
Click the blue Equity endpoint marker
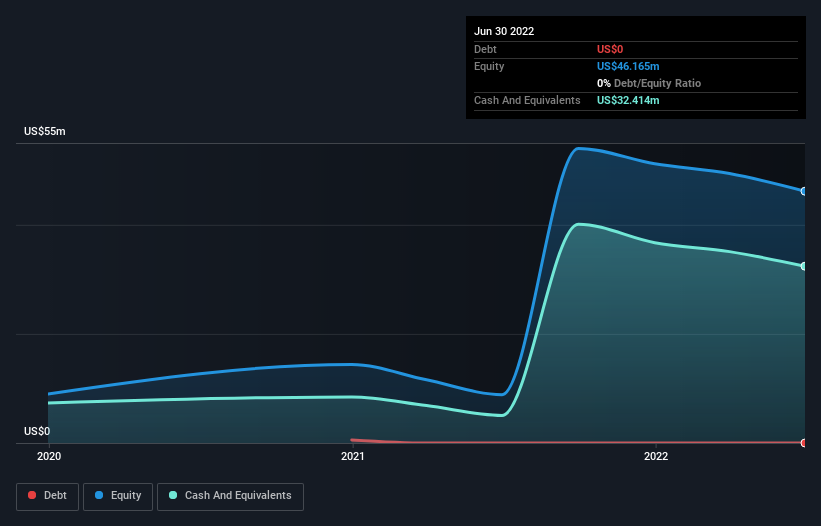804,192
